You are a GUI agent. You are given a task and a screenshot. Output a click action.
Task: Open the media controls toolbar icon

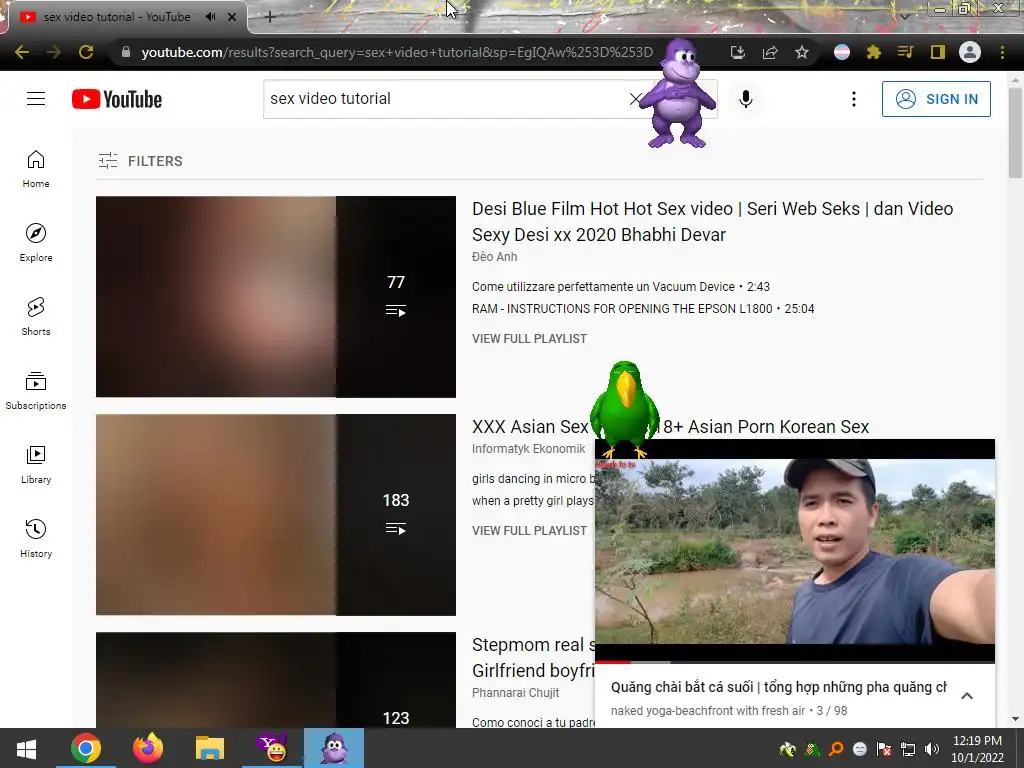tap(906, 52)
